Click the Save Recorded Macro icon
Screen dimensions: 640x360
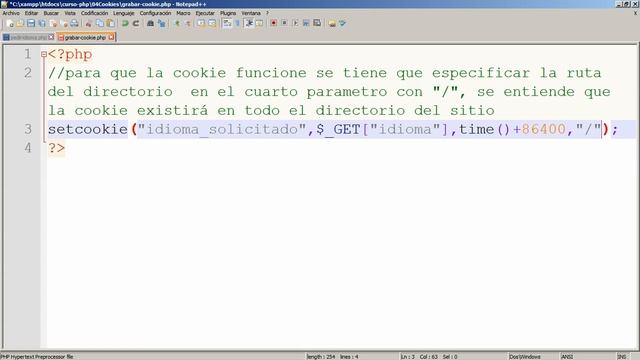317,23
